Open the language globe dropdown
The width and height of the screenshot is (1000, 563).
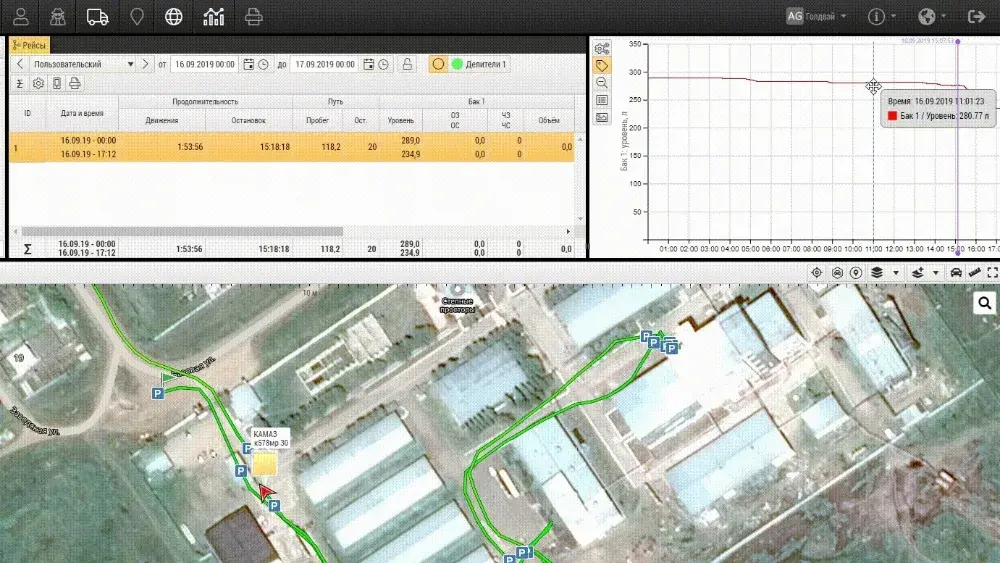point(932,17)
